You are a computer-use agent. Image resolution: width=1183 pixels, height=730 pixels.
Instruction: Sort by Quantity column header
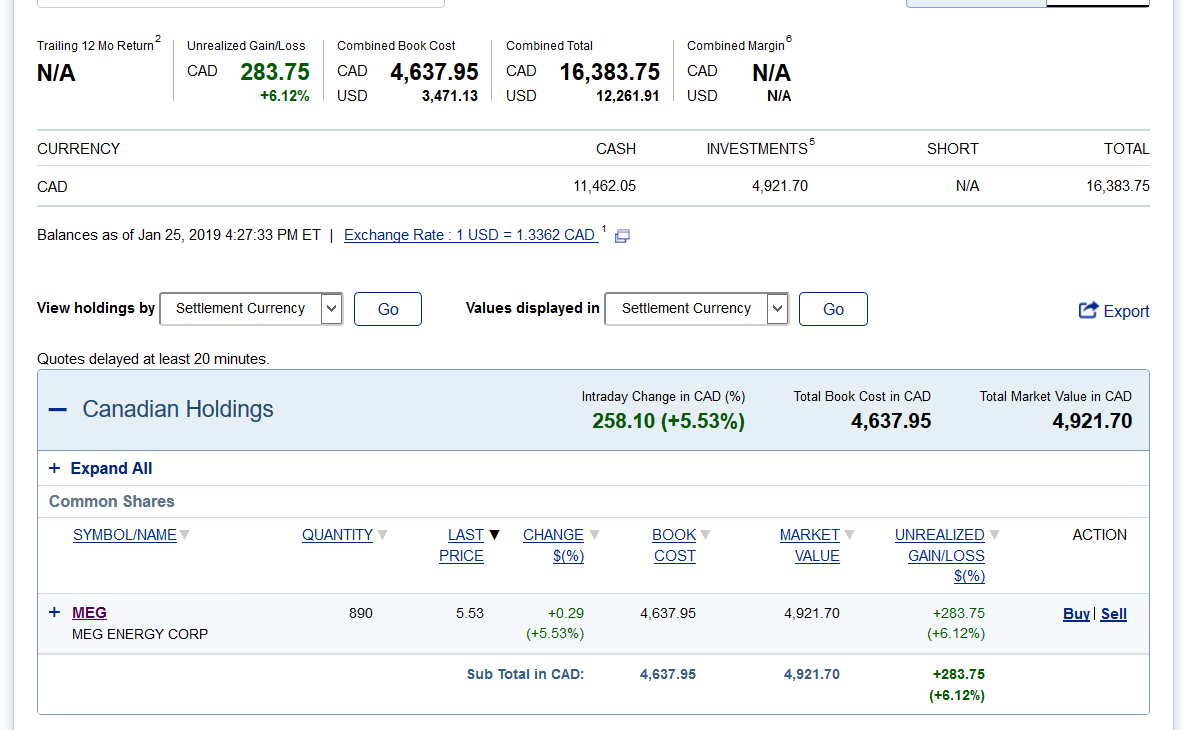(337, 535)
